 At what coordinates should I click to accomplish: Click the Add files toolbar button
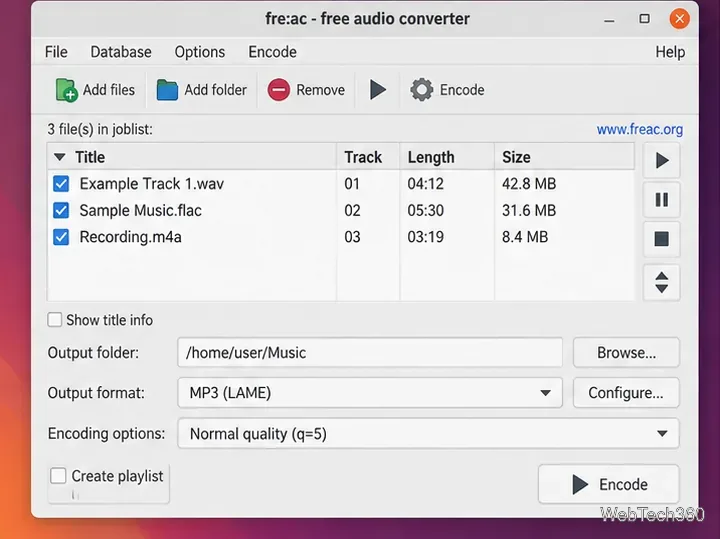pos(95,90)
